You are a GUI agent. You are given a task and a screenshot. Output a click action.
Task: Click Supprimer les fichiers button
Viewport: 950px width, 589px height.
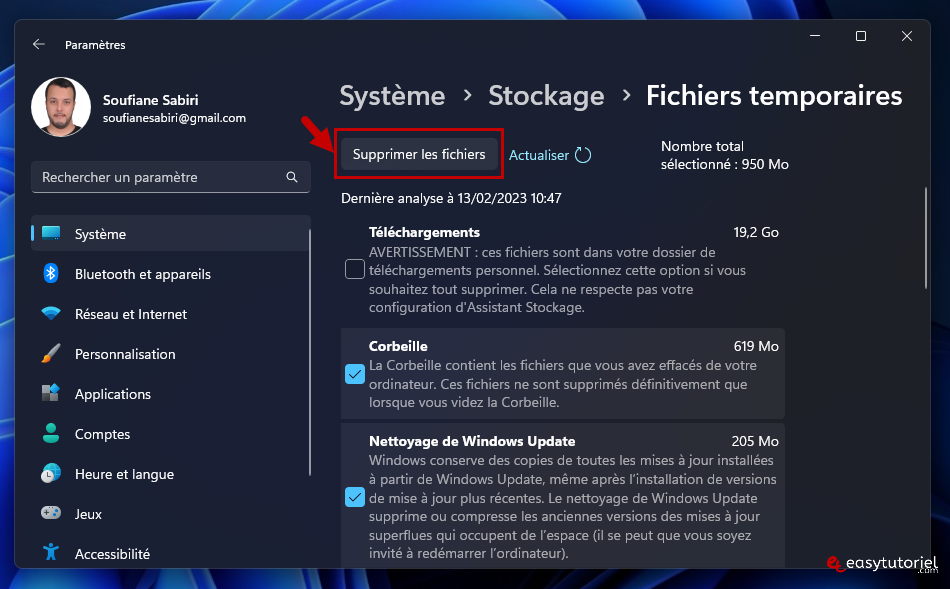click(419, 154)
